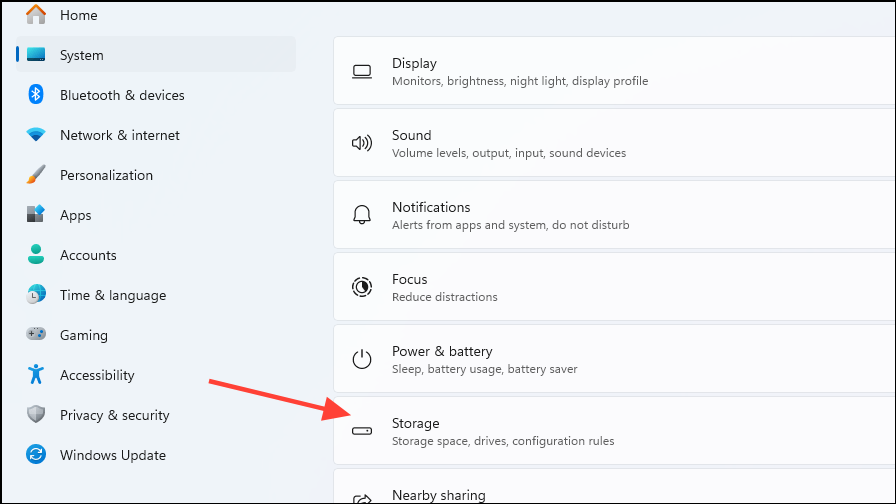896x504 pixels.
Task: Click 'Sleep, battery usage, battery saver' text
Action: [x=485, y=369]
